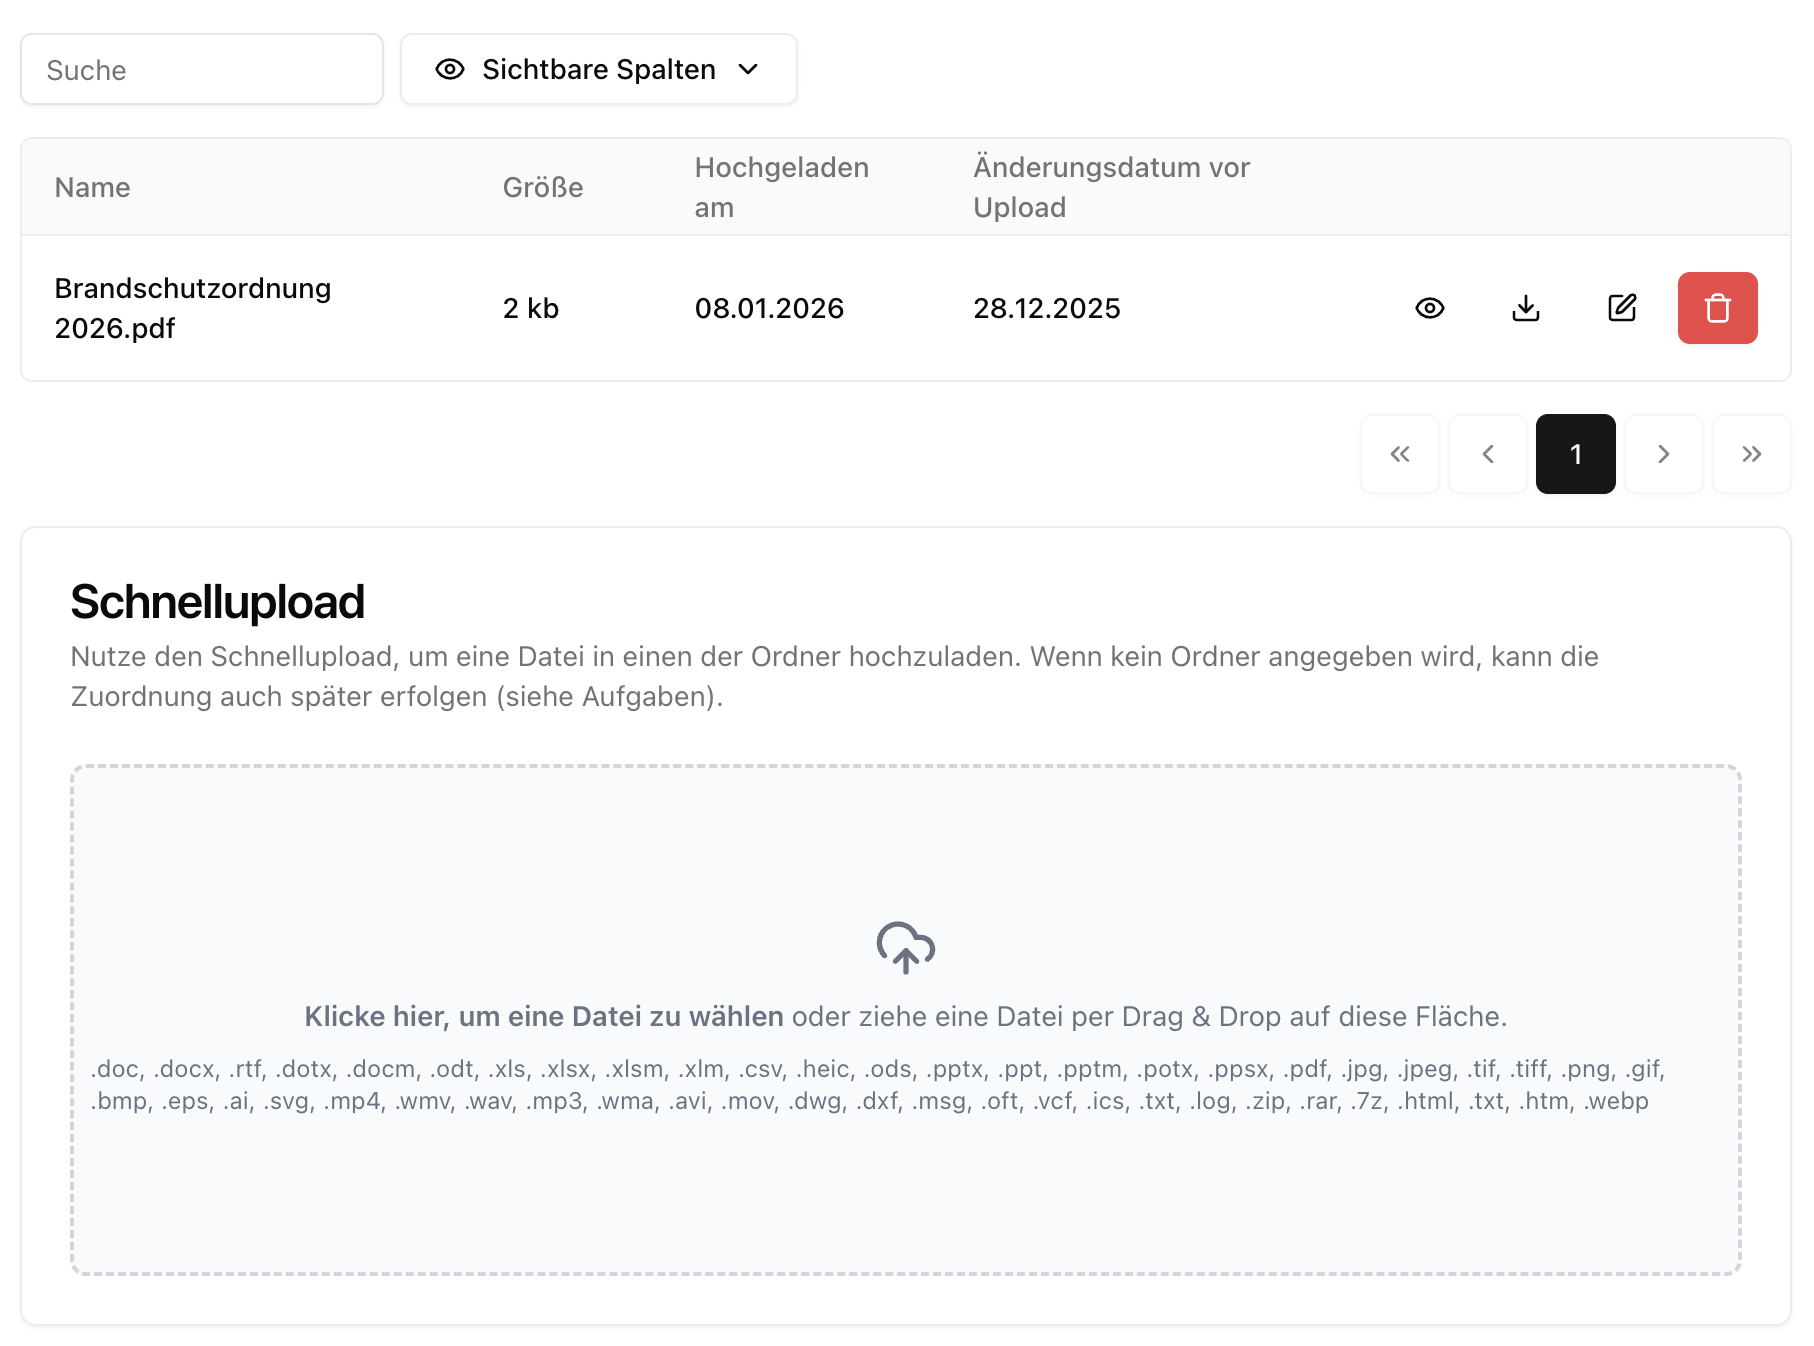Go to the next page

(x=1663, y=454)
